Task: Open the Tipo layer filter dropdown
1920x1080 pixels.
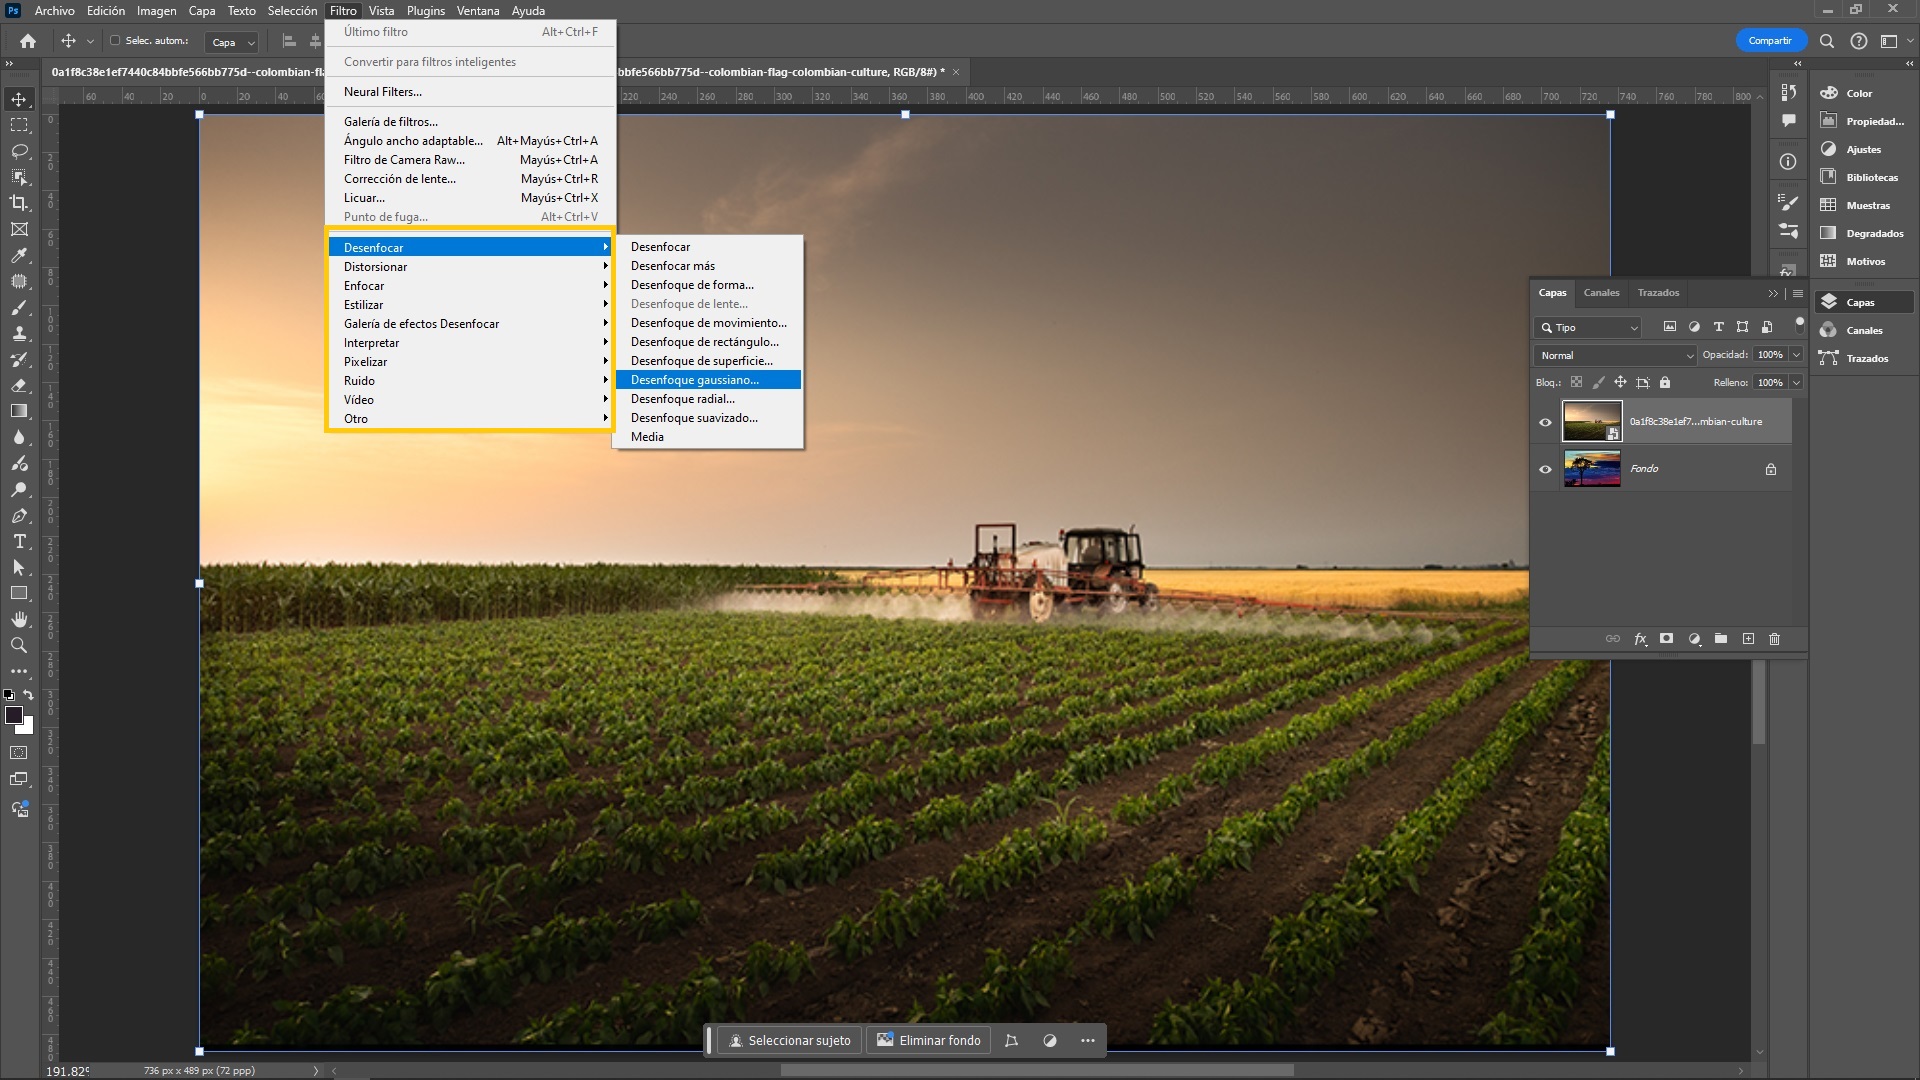Action: coord(1588,327)
